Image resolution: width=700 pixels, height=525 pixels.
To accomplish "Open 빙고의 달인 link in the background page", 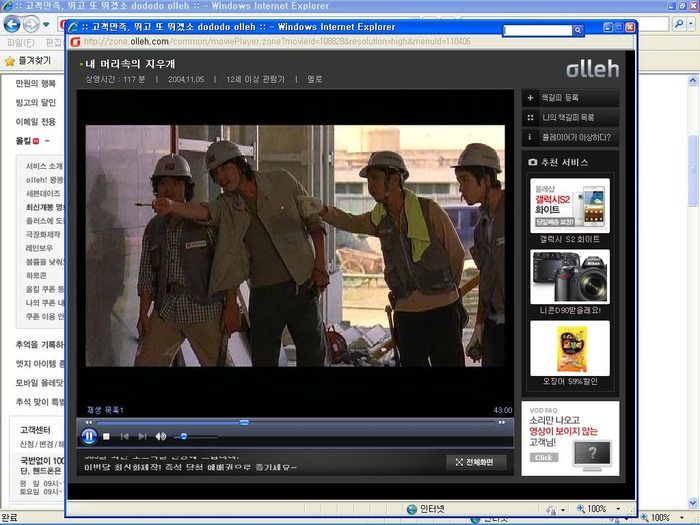I will pyautogui.click(x=36, y=103).
